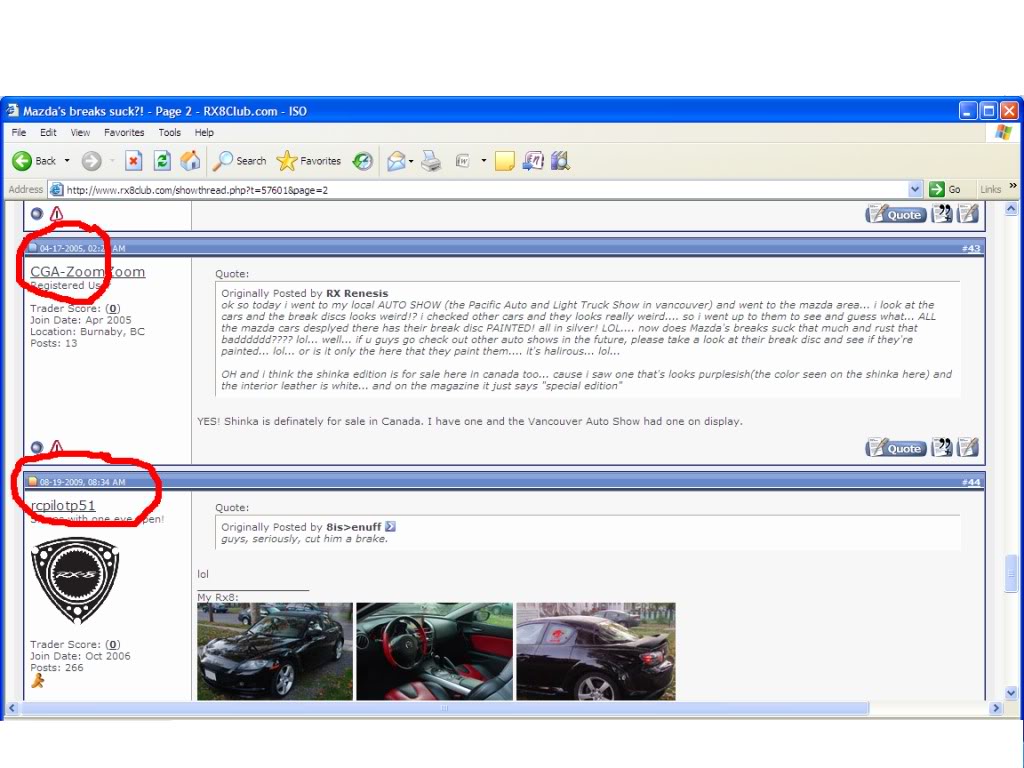Screen dimensions: 1024x768
Task: Open the yellow Discuss note icon
Action: tap(505, 161)
